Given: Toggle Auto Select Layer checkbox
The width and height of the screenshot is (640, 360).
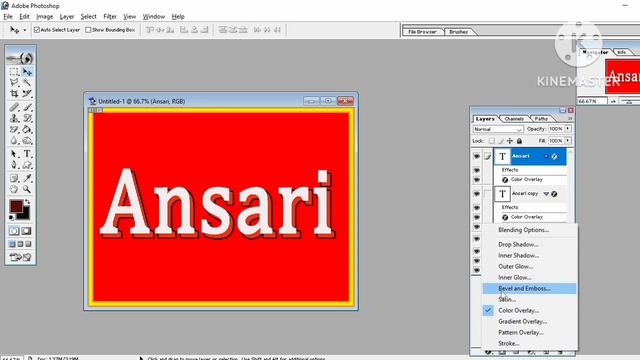Looking at the screenshot, I should tap(37, 30).
